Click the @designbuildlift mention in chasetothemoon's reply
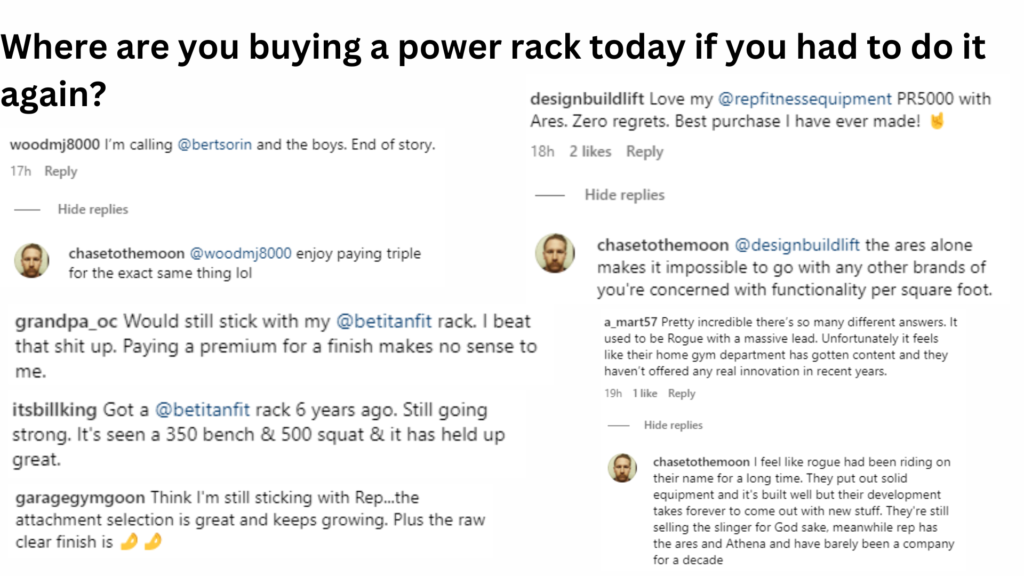Image resolution: width=1024 pixels, height=576 pixels. tap(798, 245)
